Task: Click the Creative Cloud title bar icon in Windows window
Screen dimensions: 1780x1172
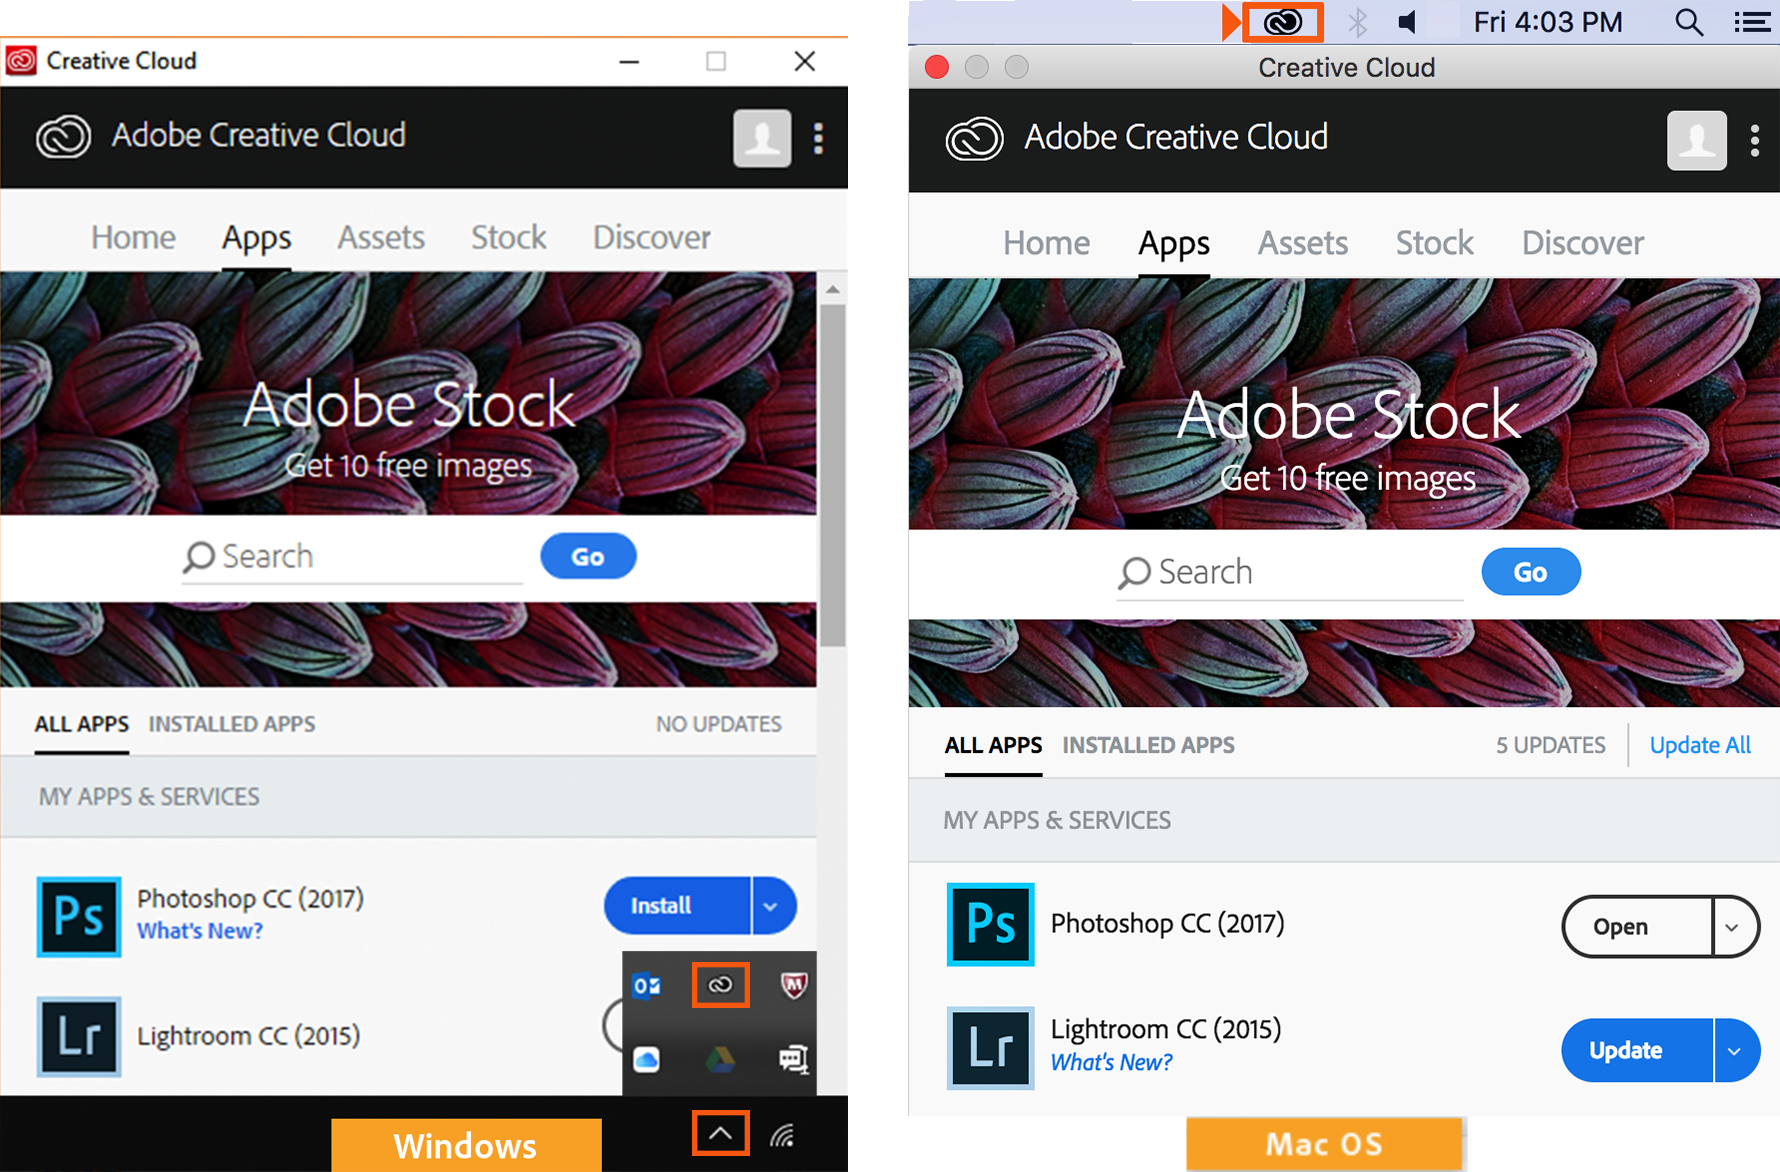Action: (x=21, y=61)
